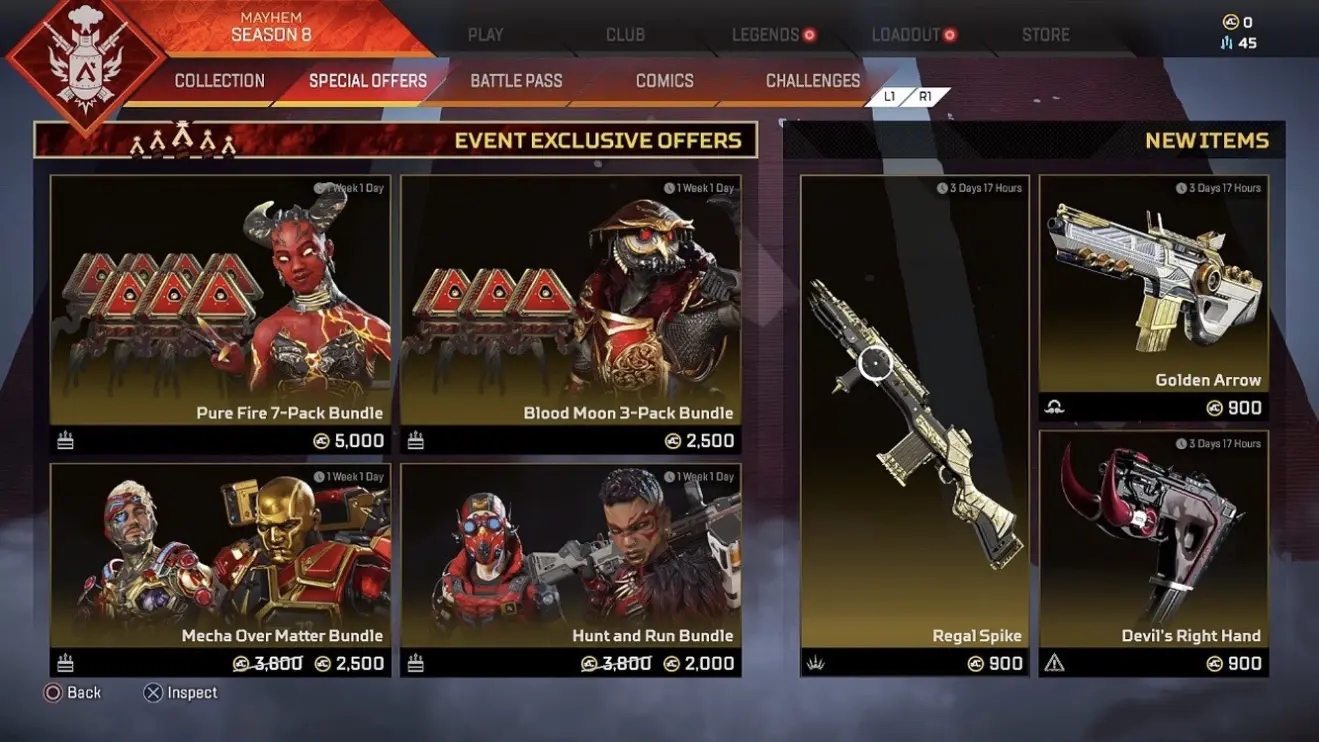Select the Regal Spike weapon skin
This screenshot has width=1319, height=742.
[915, 426]
